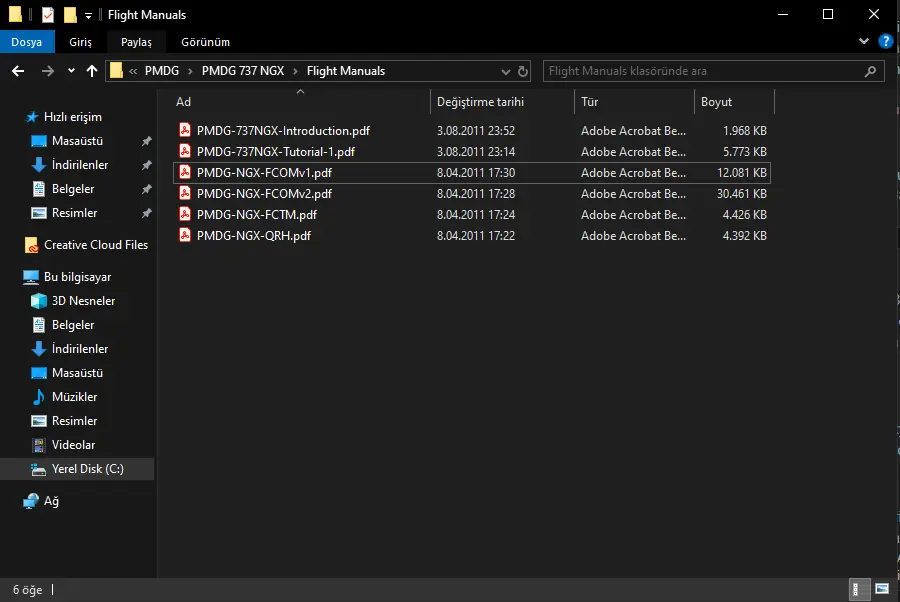The height and width of the screenshot is (602, 900).
Task: Click PDF icon of PMDG-NGX-FCOMv1.pdf
Action: coord(185,172)
